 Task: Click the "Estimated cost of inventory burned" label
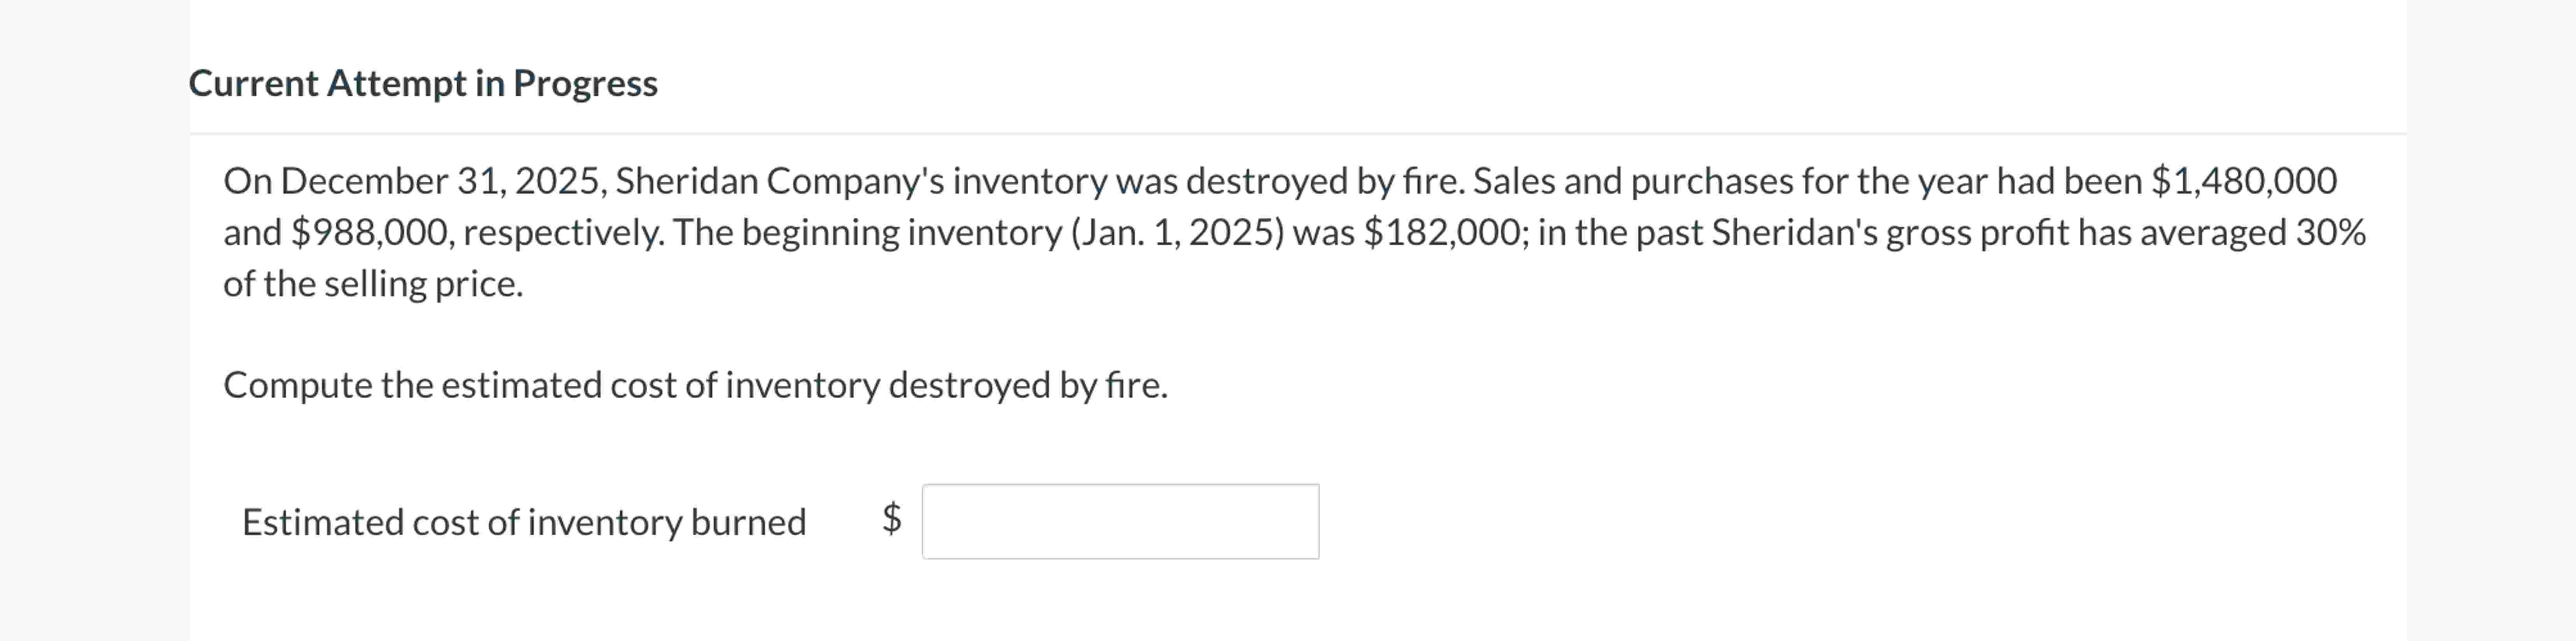click(524, 522)
